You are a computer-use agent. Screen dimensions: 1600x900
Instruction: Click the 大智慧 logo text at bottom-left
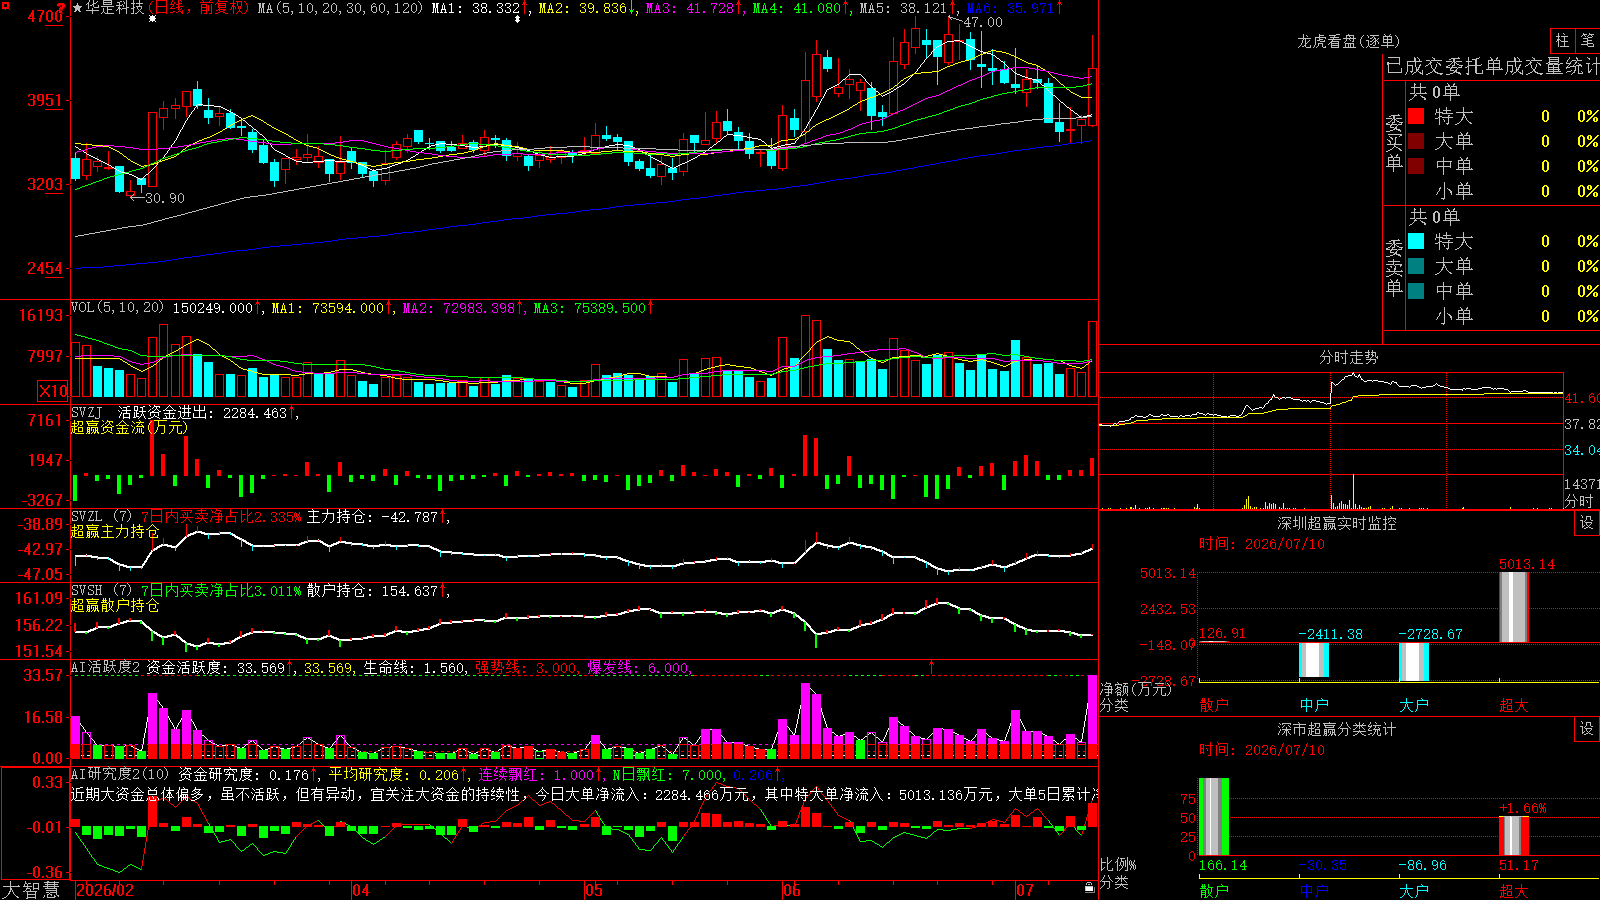(x=31, y=889)
